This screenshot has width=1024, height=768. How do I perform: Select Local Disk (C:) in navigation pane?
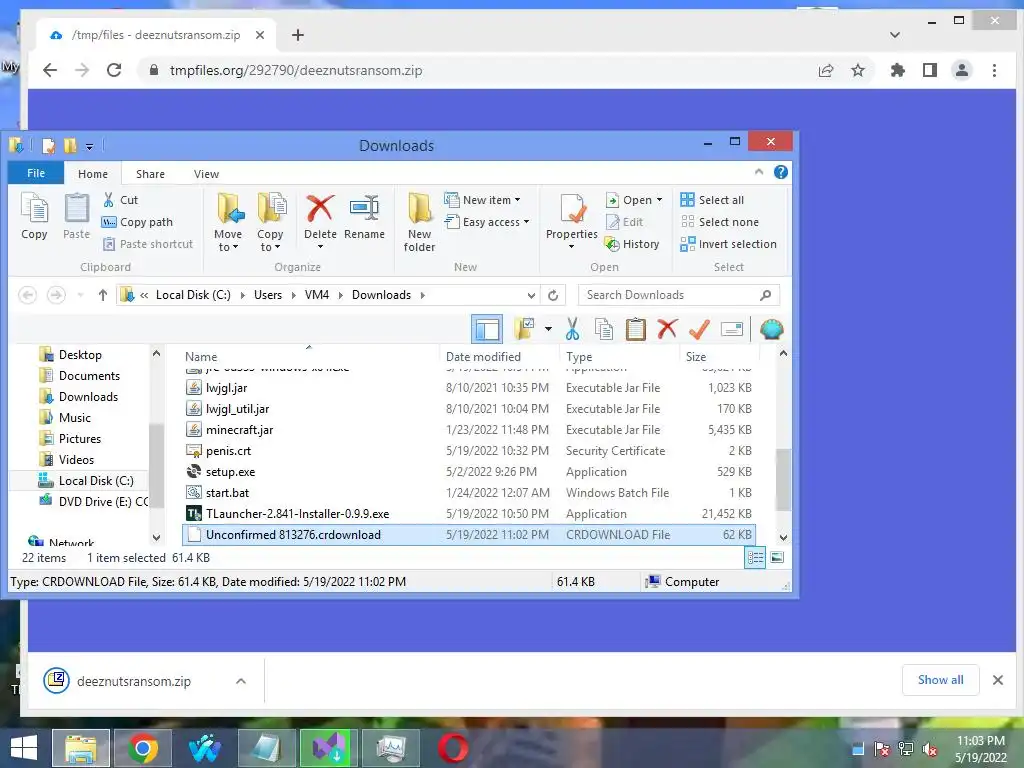click(x=96, y=481)
